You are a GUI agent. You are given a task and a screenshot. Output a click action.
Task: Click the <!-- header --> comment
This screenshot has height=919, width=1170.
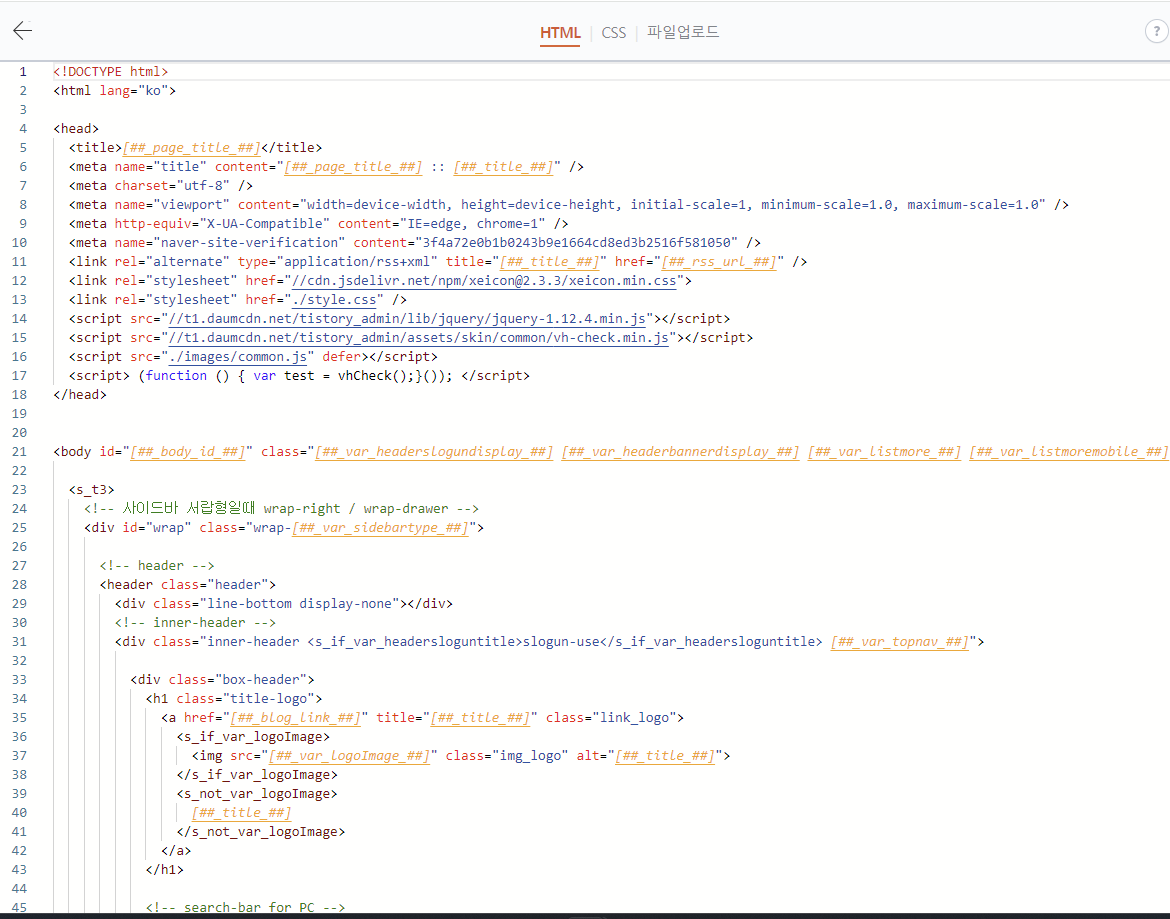tap(157, 565)
